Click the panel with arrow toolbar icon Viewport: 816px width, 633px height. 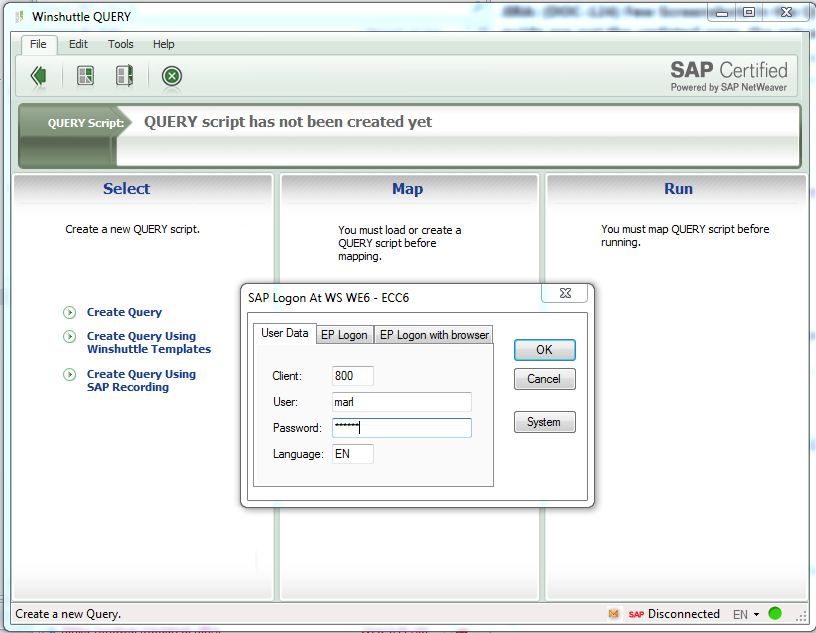[124, 76]
